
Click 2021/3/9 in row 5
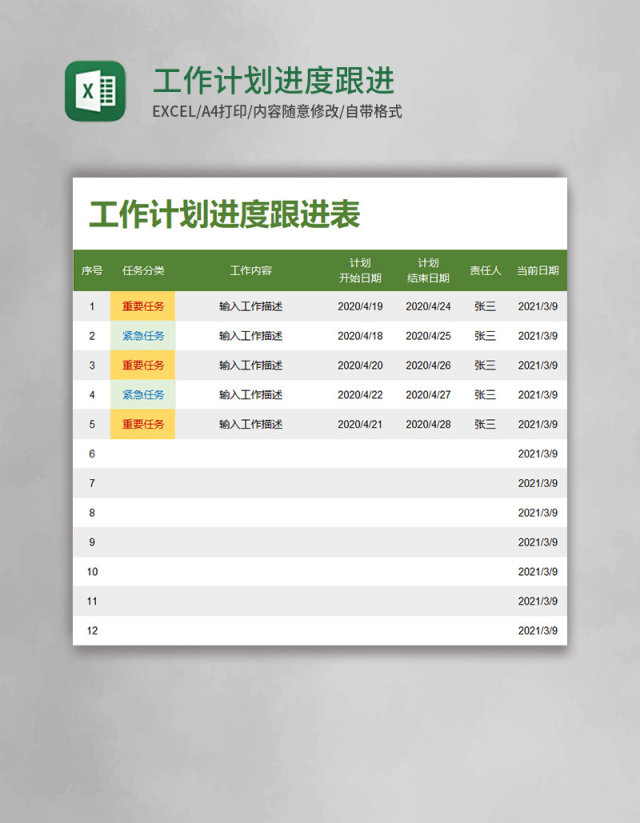click(x=538, y=424)
